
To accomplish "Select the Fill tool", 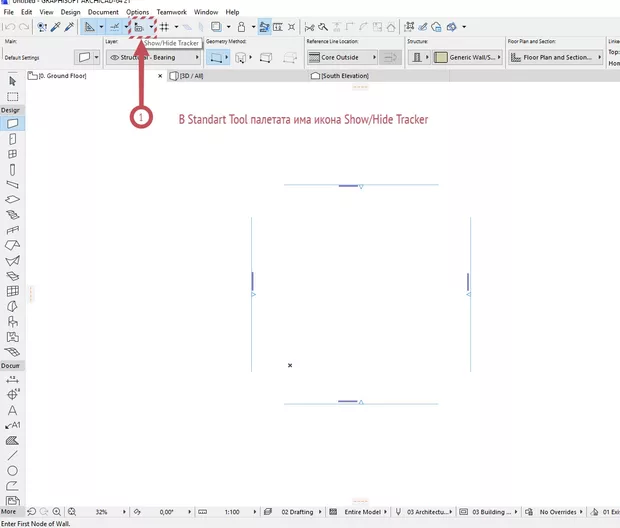I will (x=12, y=440).
